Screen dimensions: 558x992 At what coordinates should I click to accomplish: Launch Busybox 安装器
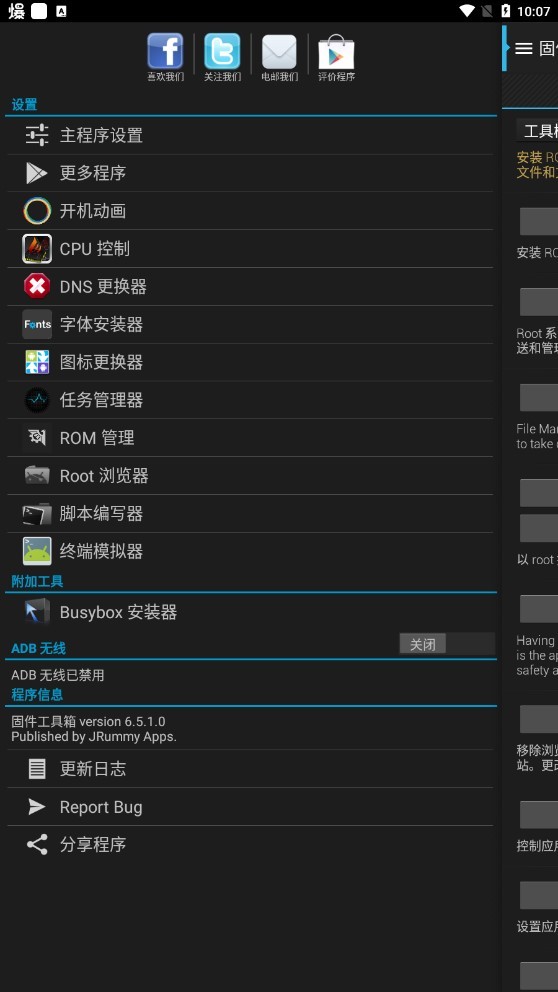tap(250, 612)
